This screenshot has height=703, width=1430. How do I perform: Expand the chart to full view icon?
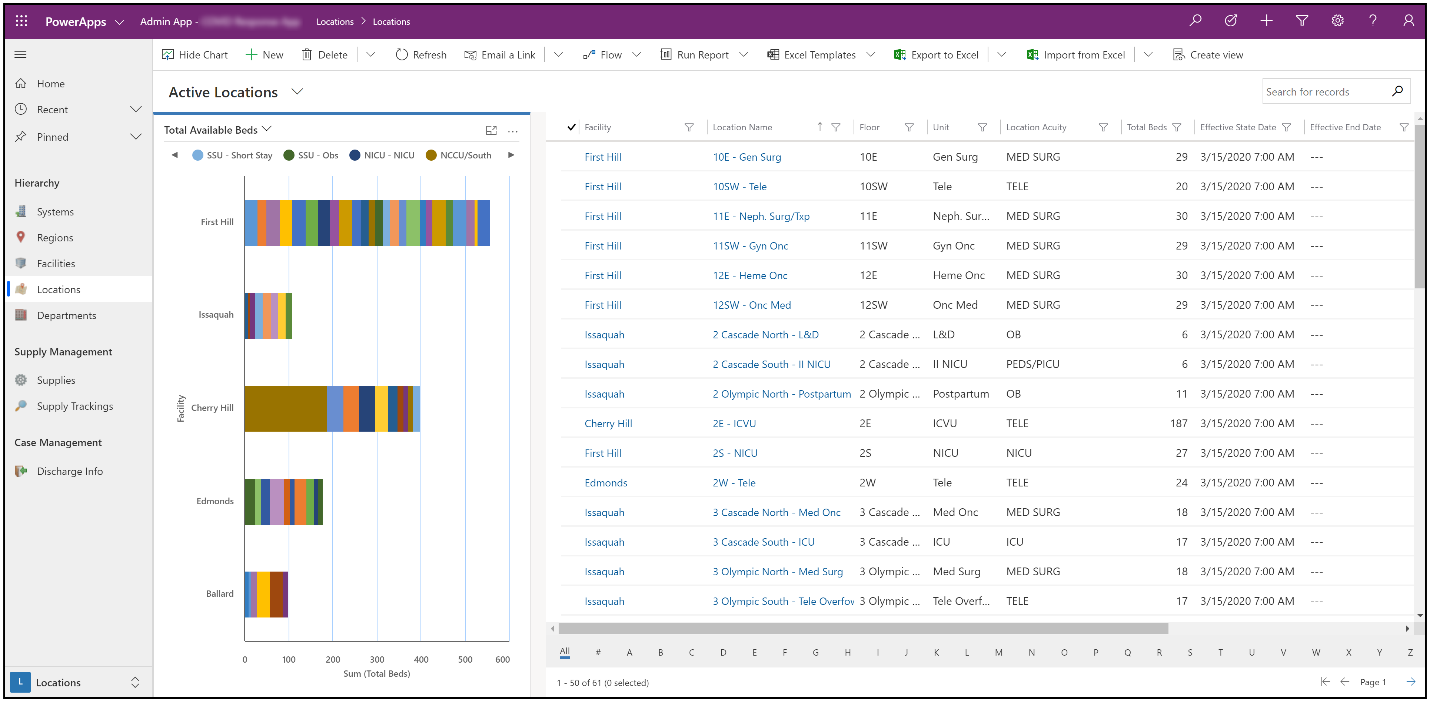[x=491, y=130]
